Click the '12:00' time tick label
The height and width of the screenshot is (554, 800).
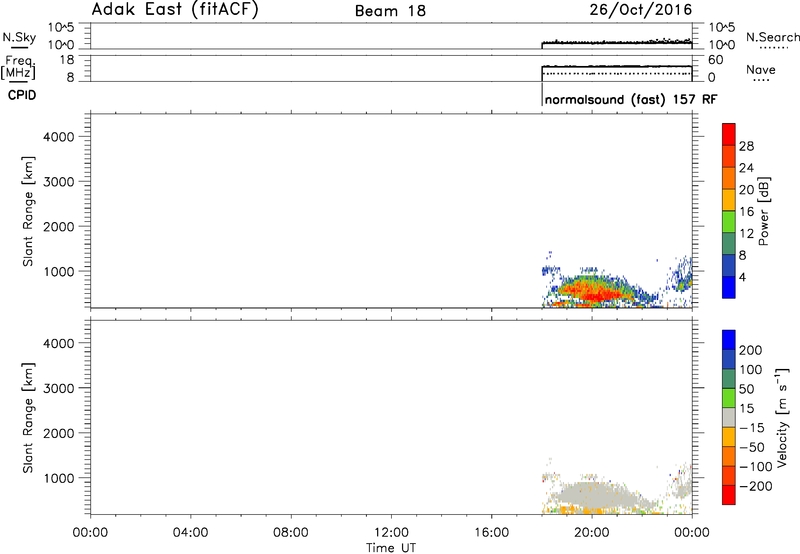click(391, 533)
